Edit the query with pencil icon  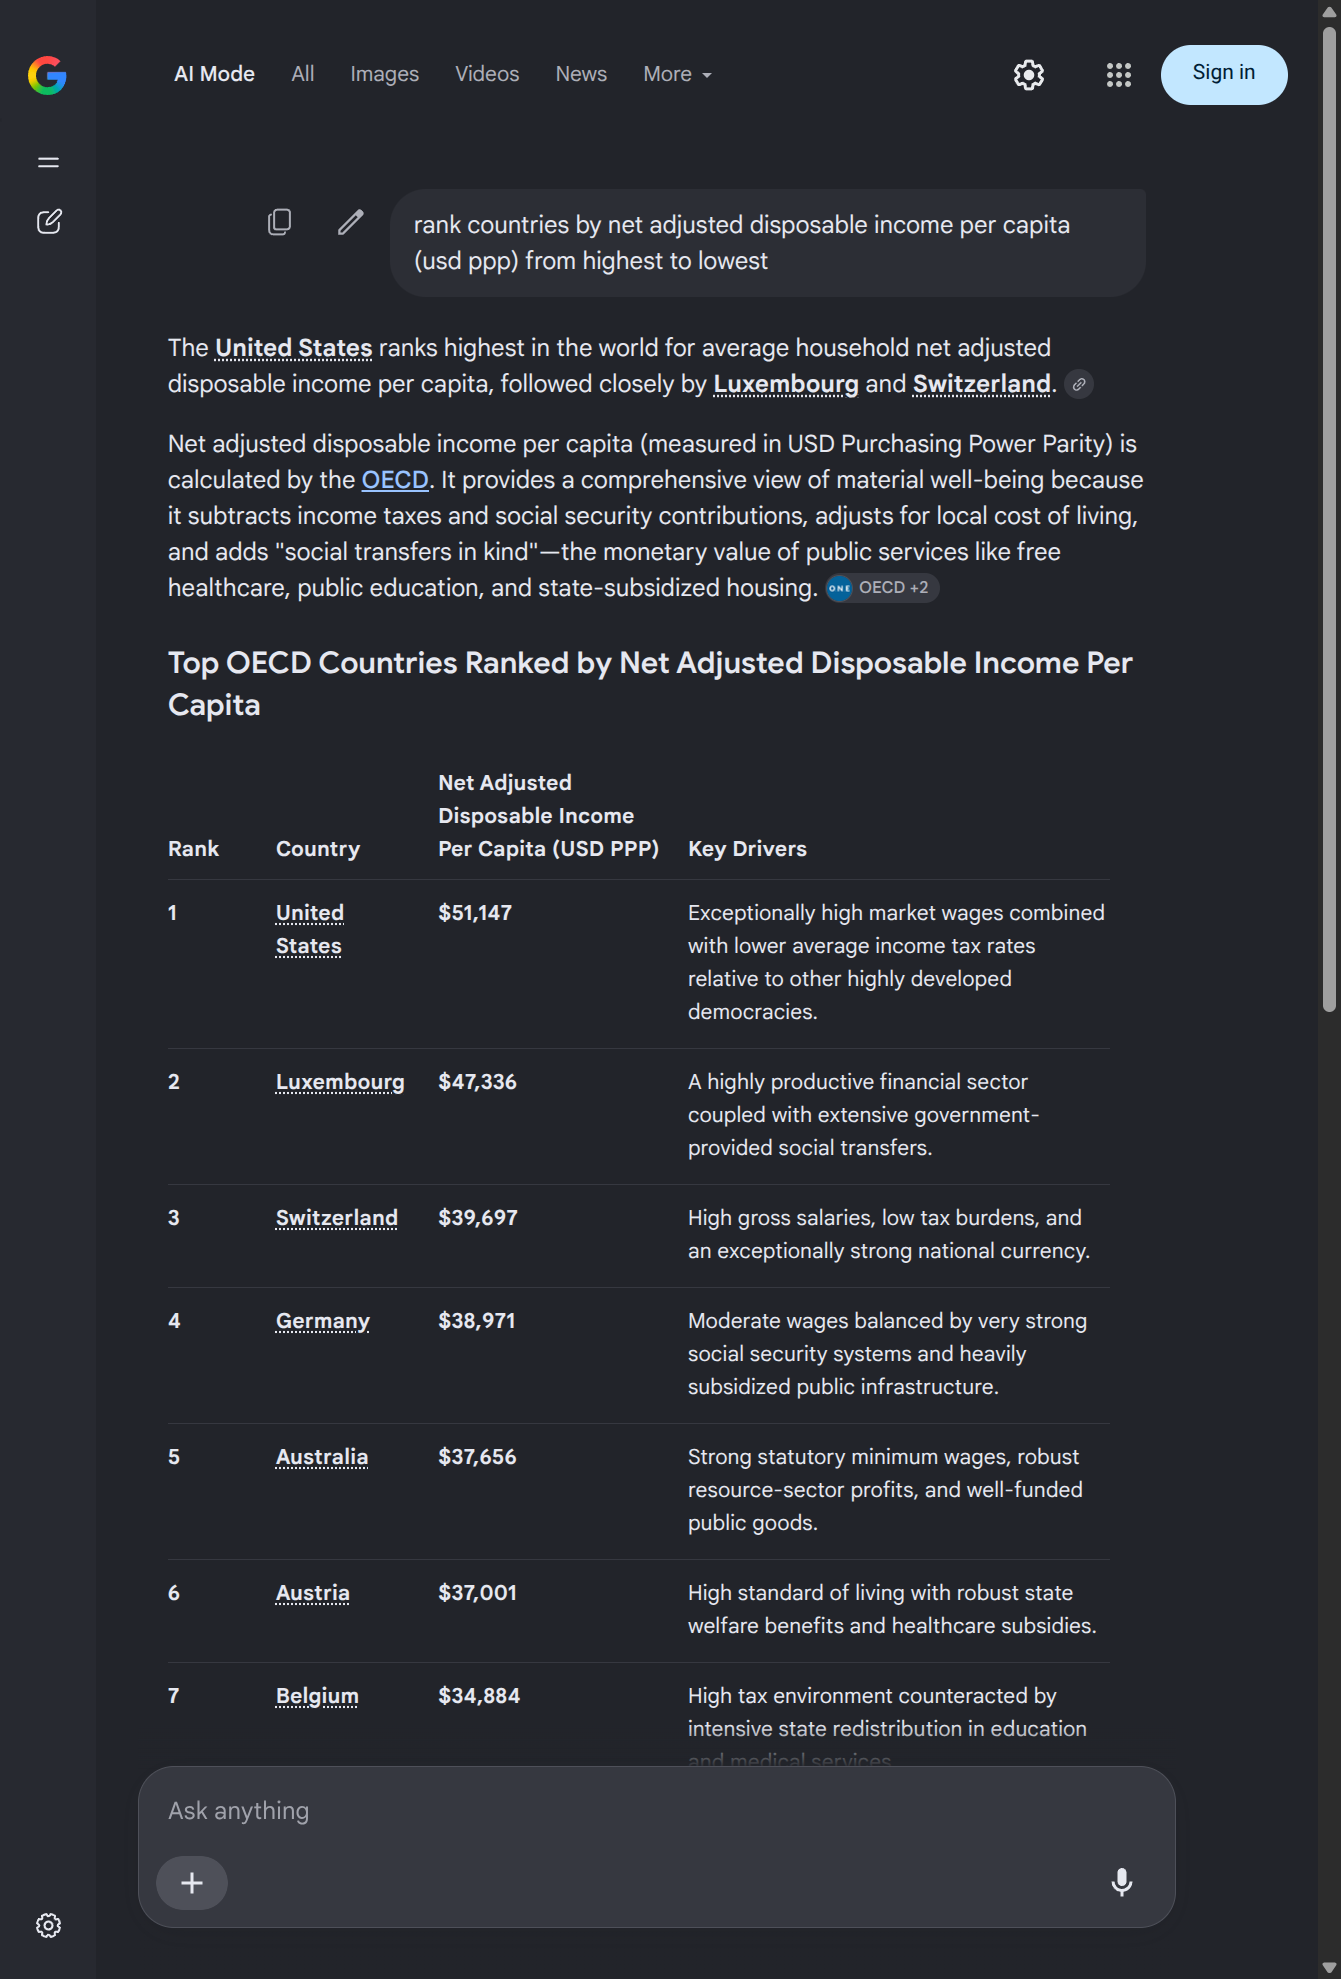point(351,222)
